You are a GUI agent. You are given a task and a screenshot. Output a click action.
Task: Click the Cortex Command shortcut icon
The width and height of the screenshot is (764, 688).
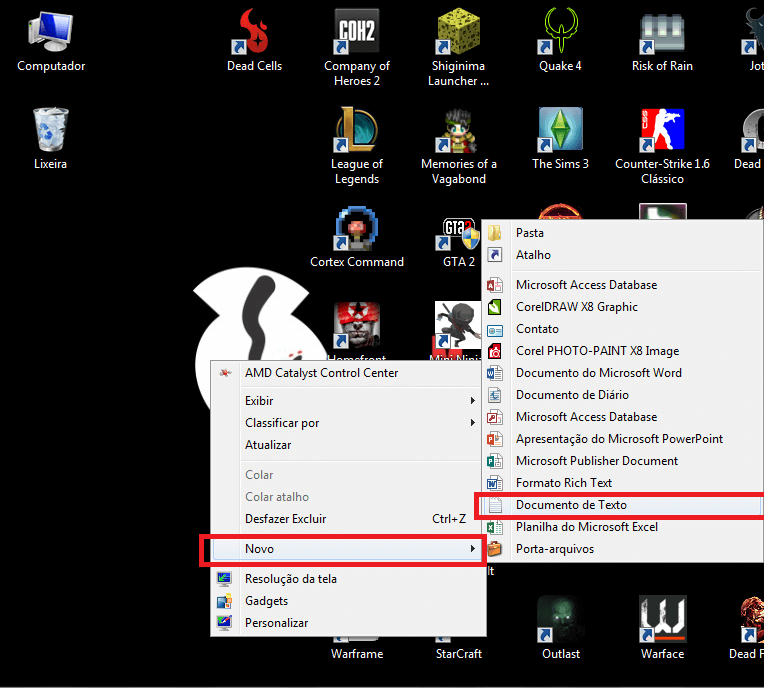click(357, 230)
